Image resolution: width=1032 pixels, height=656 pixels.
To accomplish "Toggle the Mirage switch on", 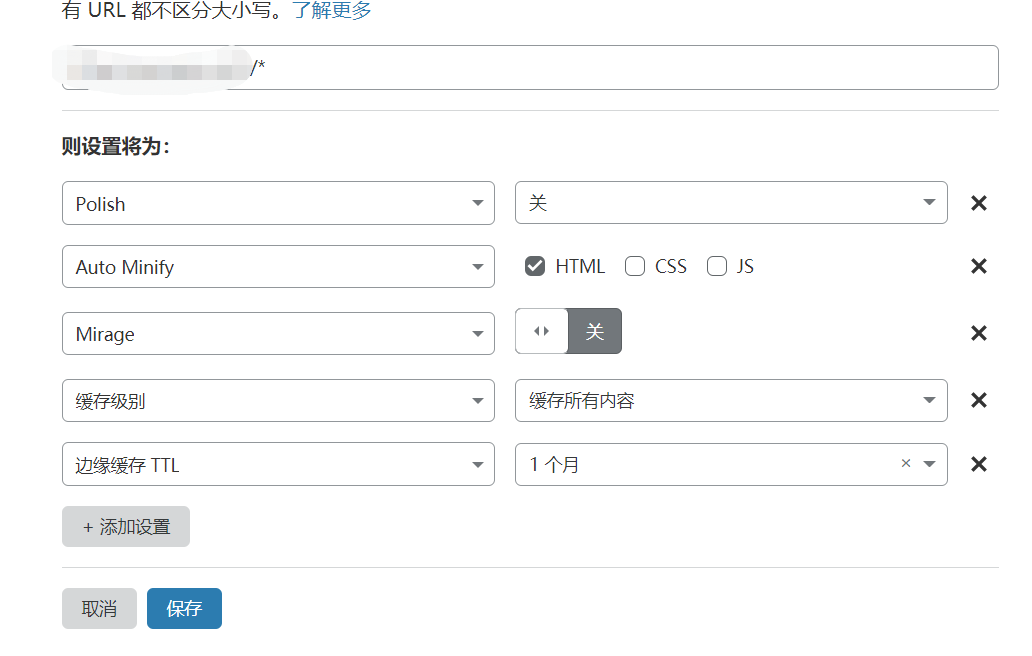I will (568, 331).
